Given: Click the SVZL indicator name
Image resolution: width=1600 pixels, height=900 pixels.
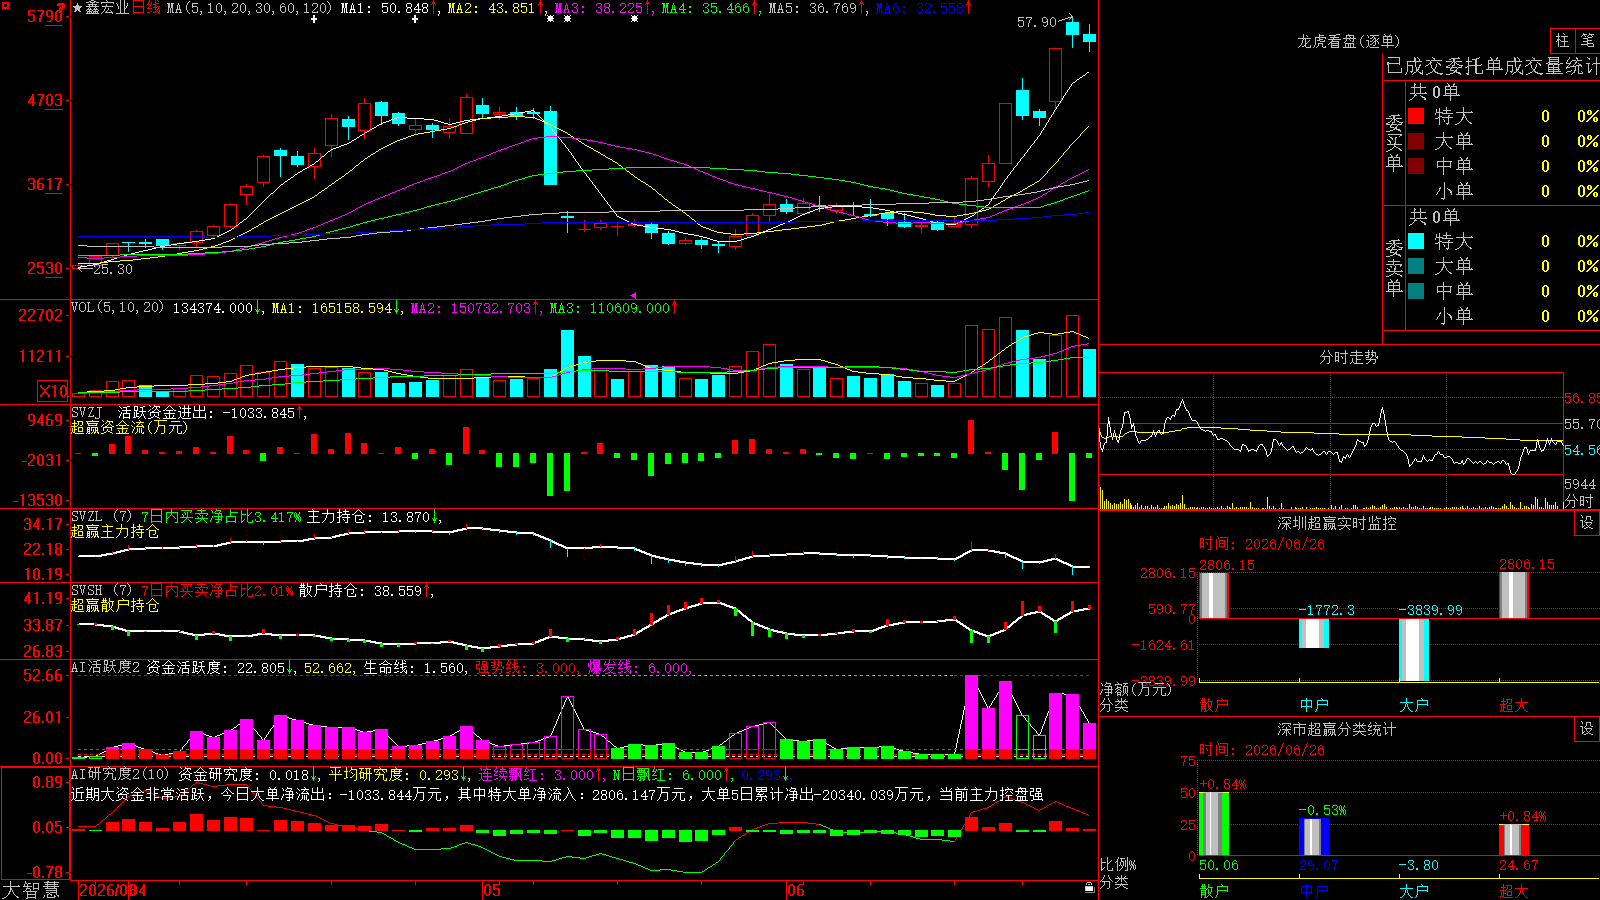Looking at the screenshot, I should [87, 516].
